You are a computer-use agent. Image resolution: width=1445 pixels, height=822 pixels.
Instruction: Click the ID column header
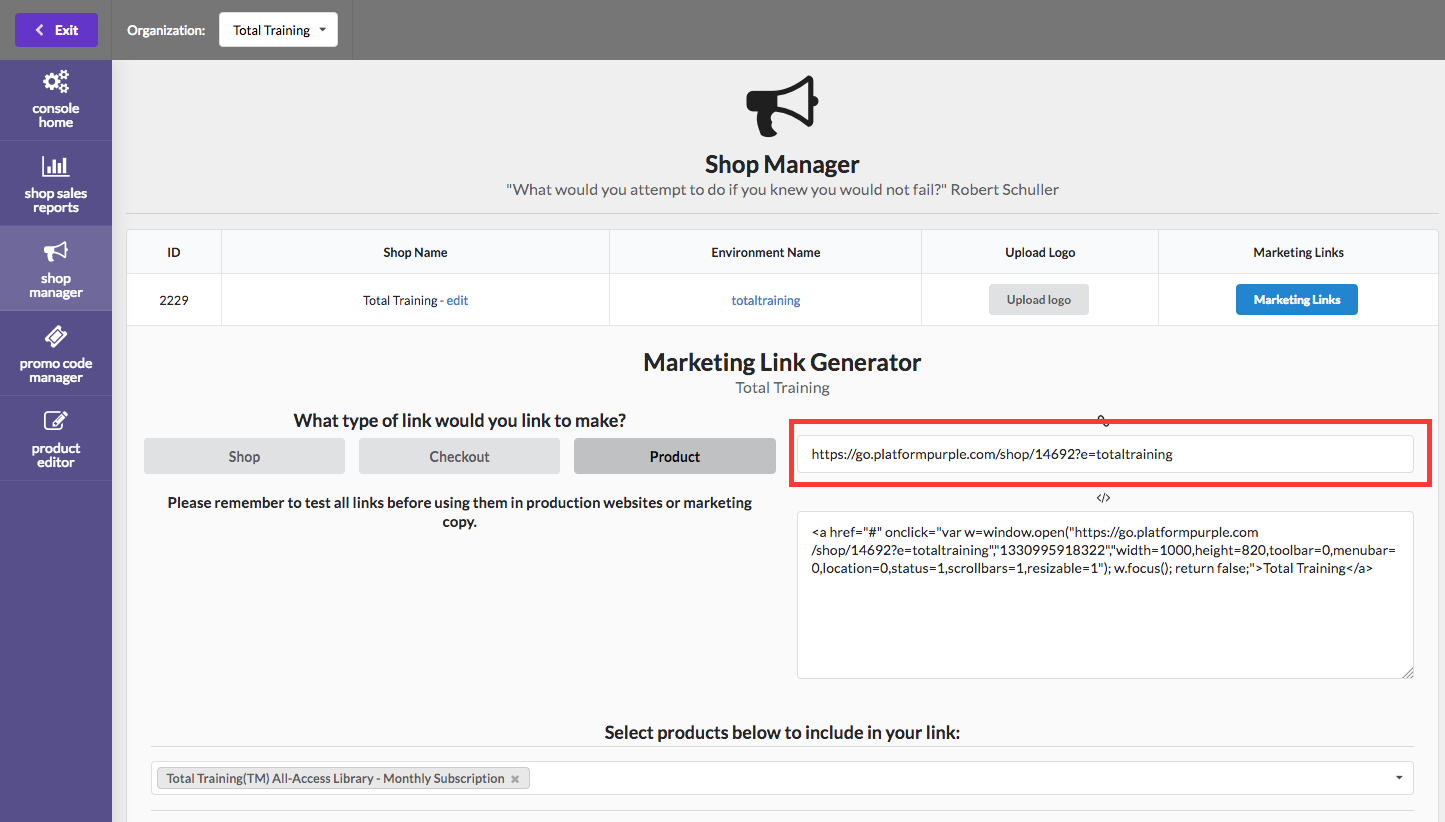(x=174, y=252)
